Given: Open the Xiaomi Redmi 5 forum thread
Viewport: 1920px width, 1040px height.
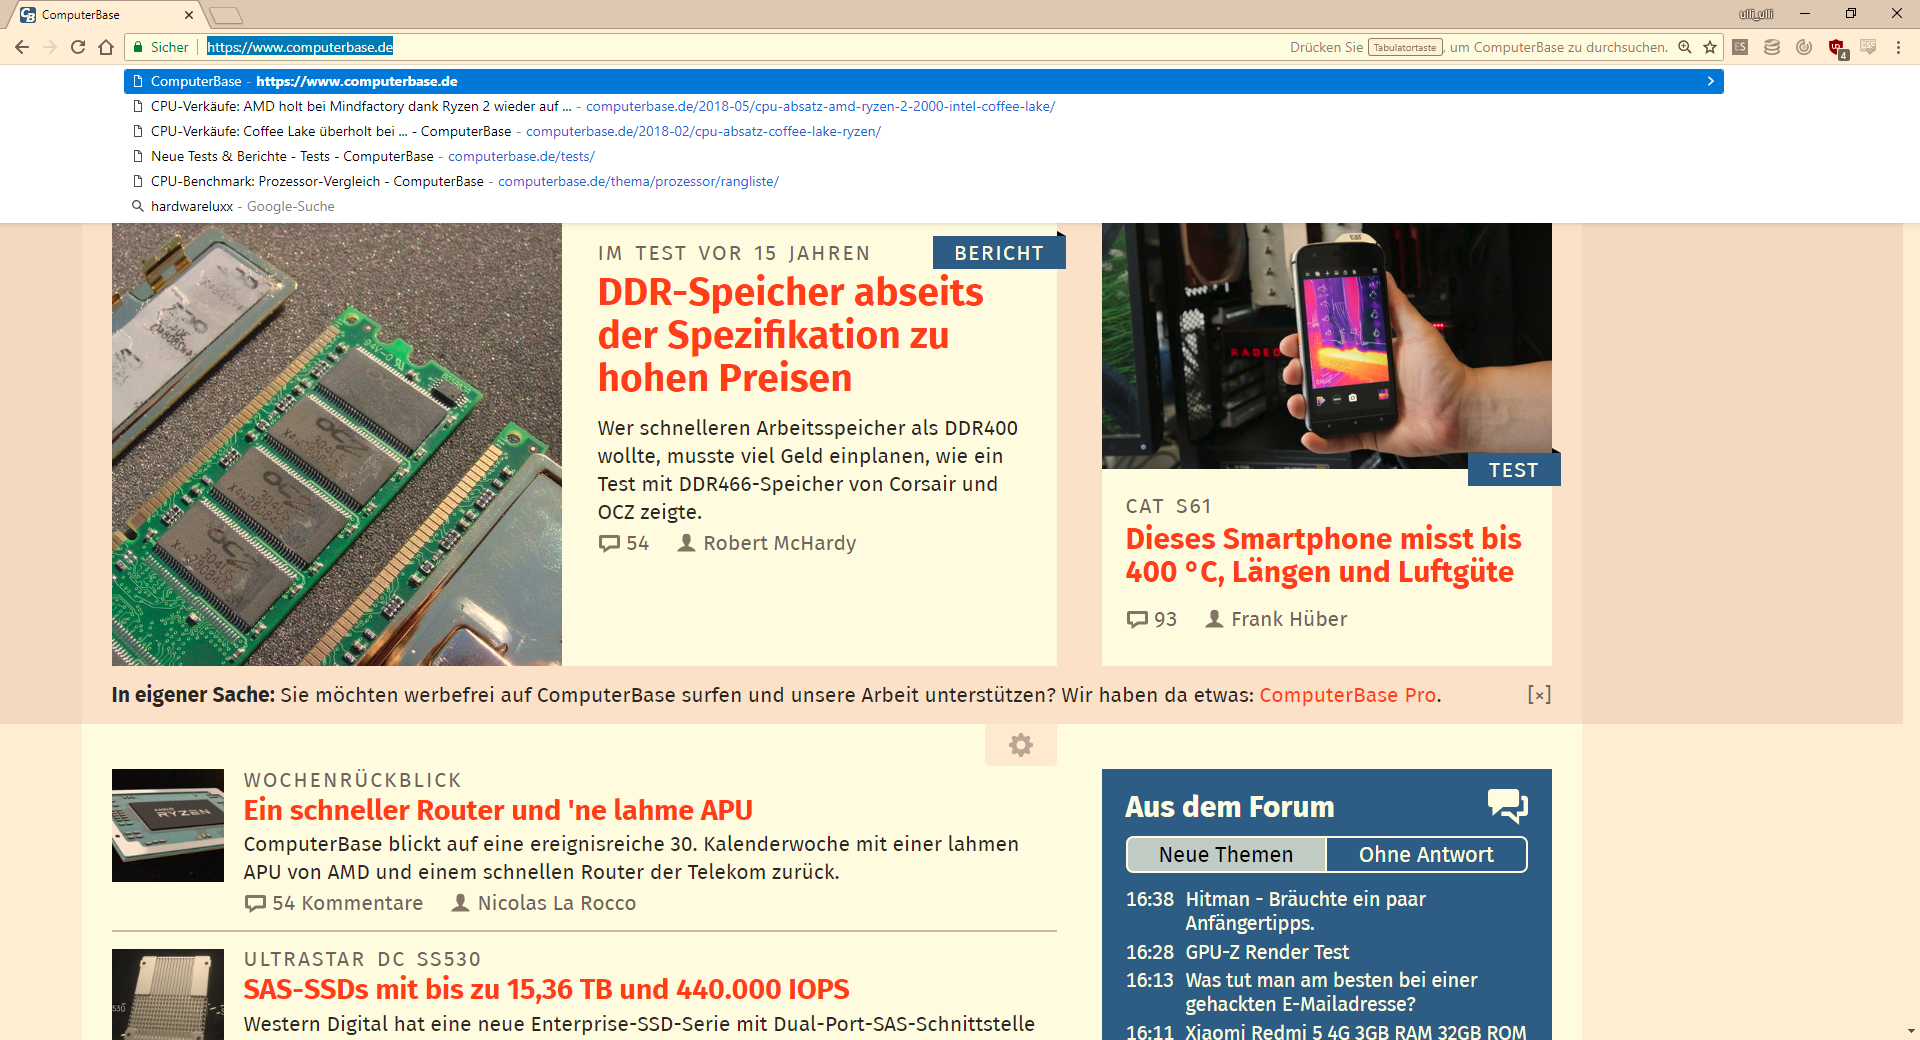Looking at the screenshot, I should 1355,1031.
